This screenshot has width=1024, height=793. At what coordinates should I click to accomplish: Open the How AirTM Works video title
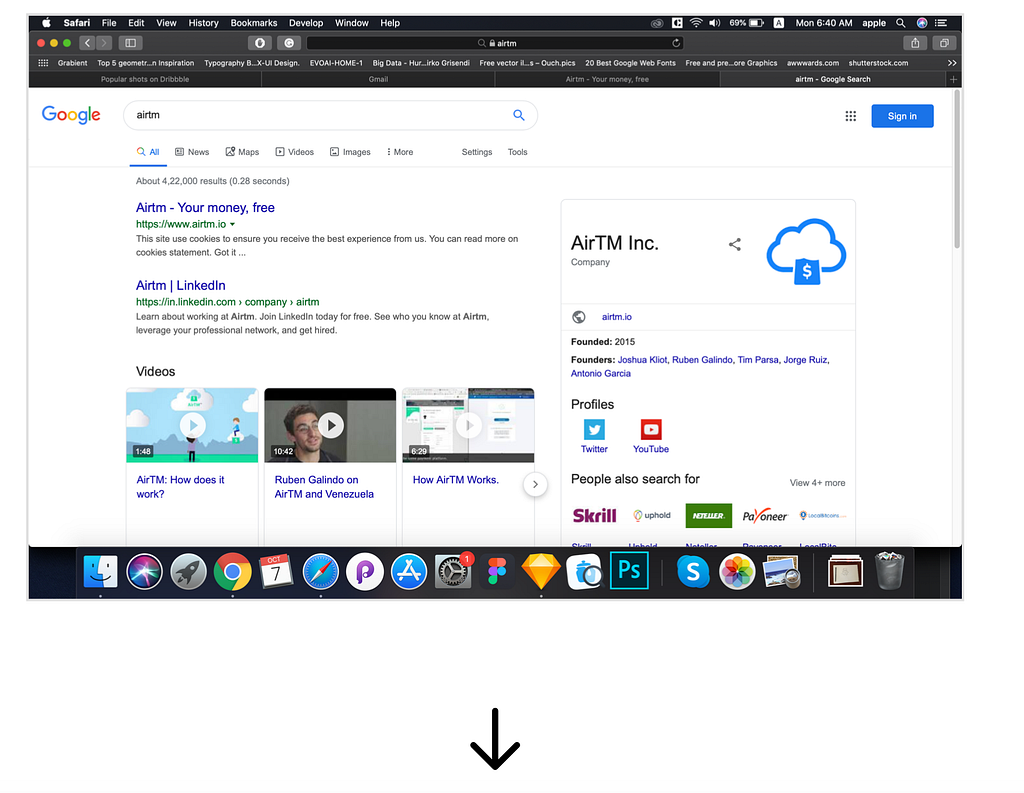[x=456, y=480]
